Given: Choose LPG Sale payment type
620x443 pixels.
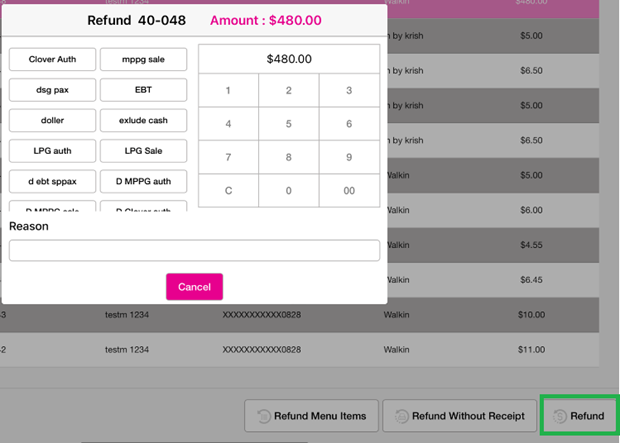Looking at the screenshot, I should click(x=144, y=151).
